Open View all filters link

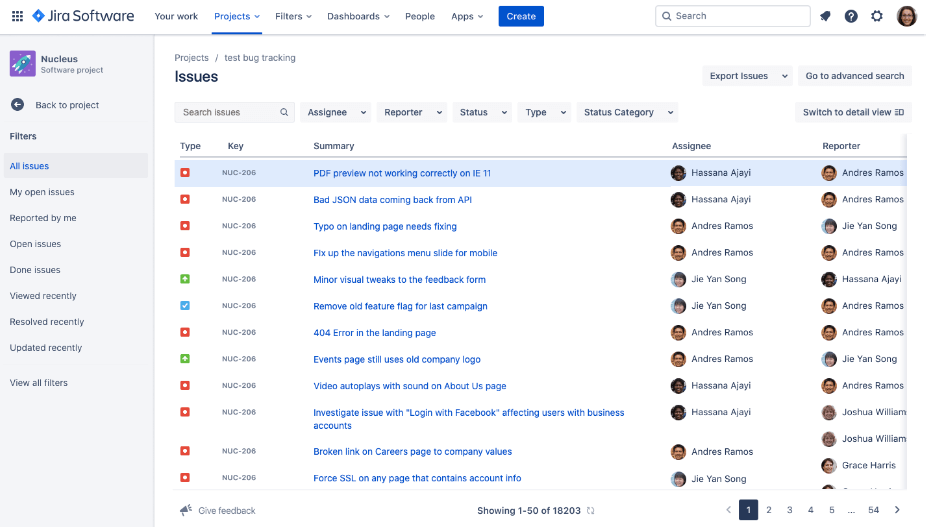(x=38, y=382)
